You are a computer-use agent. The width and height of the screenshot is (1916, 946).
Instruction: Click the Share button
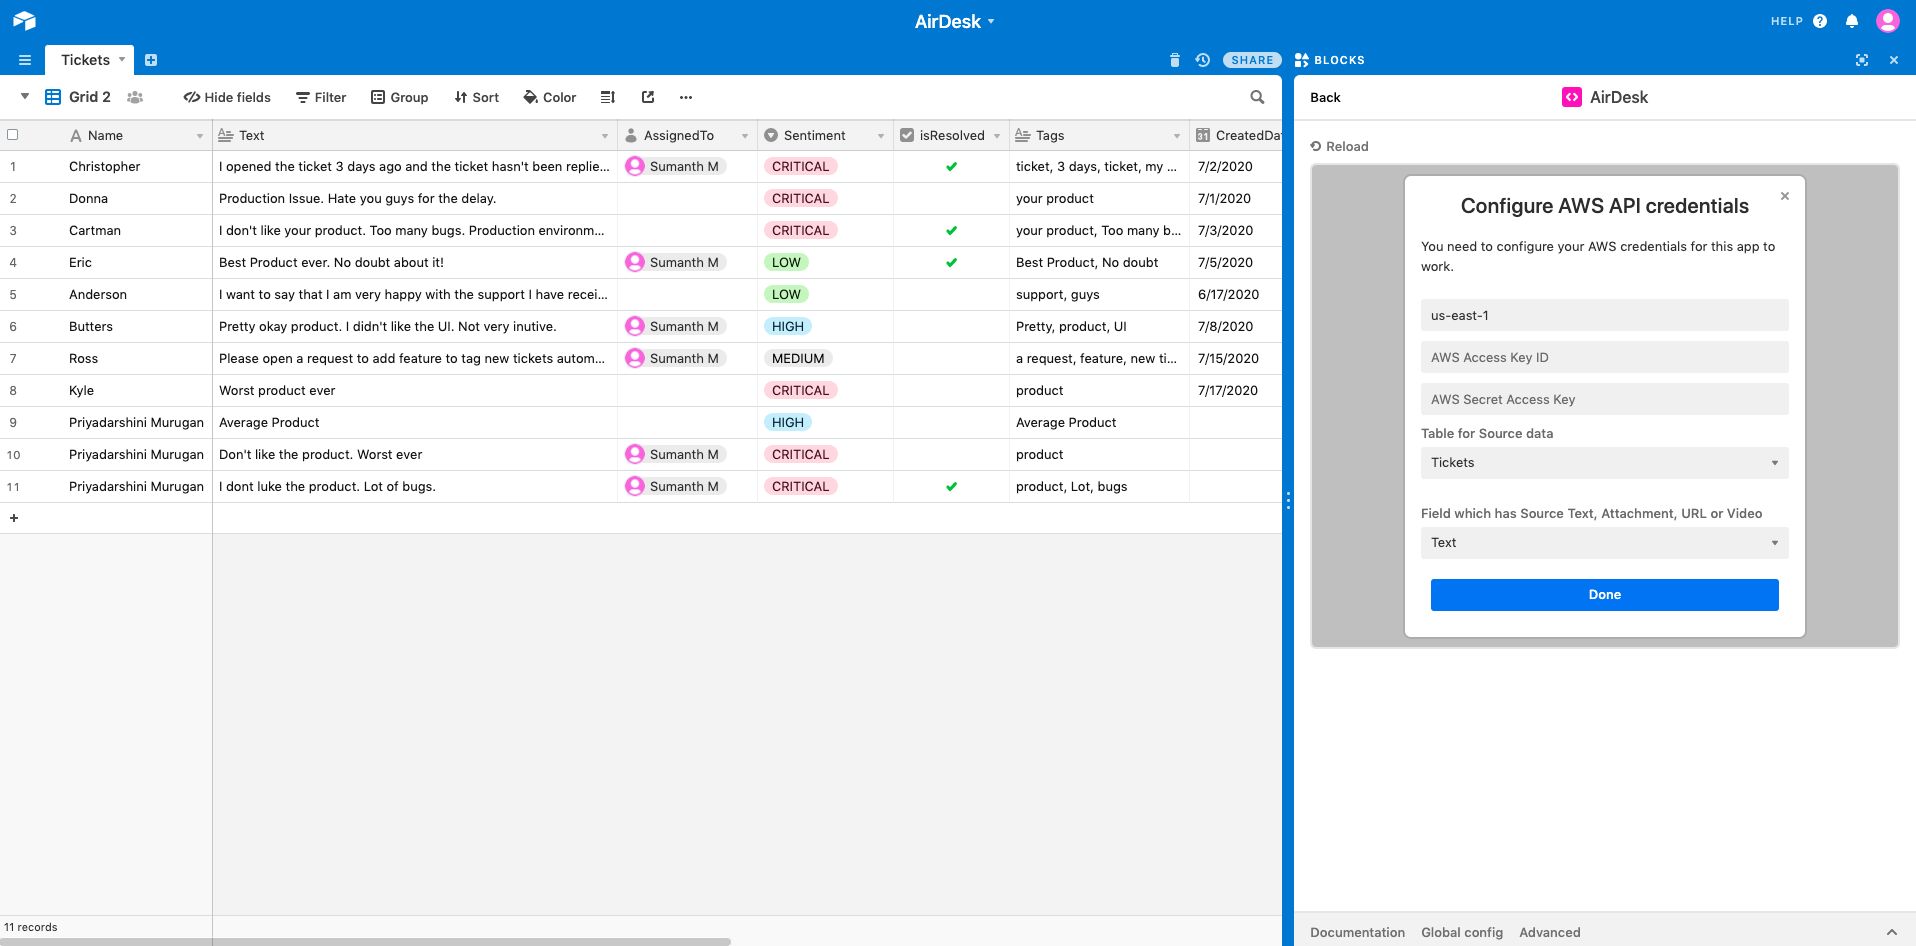(x=1252, y=60)
